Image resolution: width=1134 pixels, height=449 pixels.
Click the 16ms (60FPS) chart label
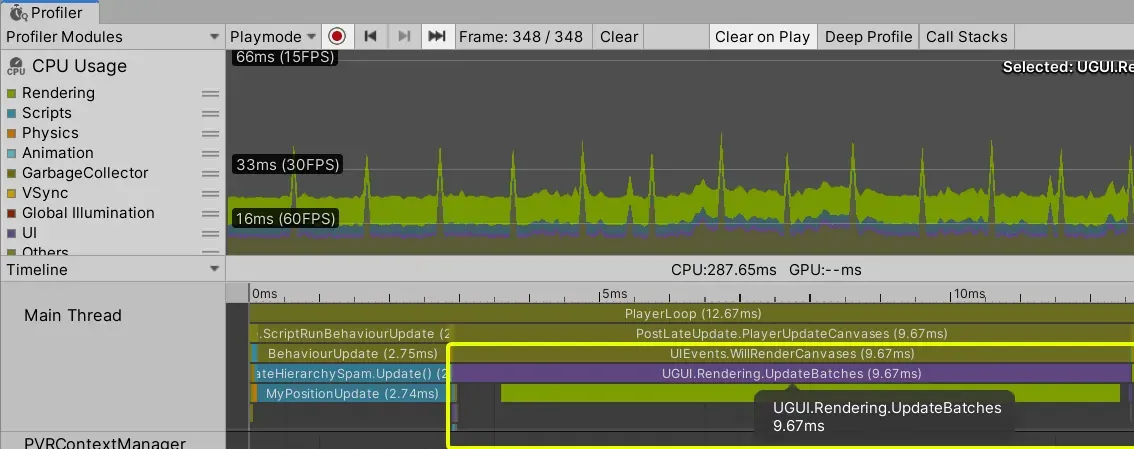coord(286,218)
